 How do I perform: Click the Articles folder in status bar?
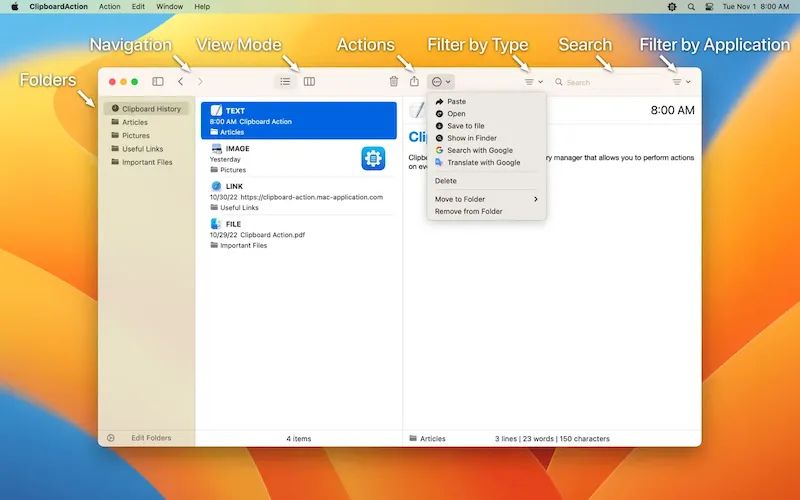tap(428, 438)
